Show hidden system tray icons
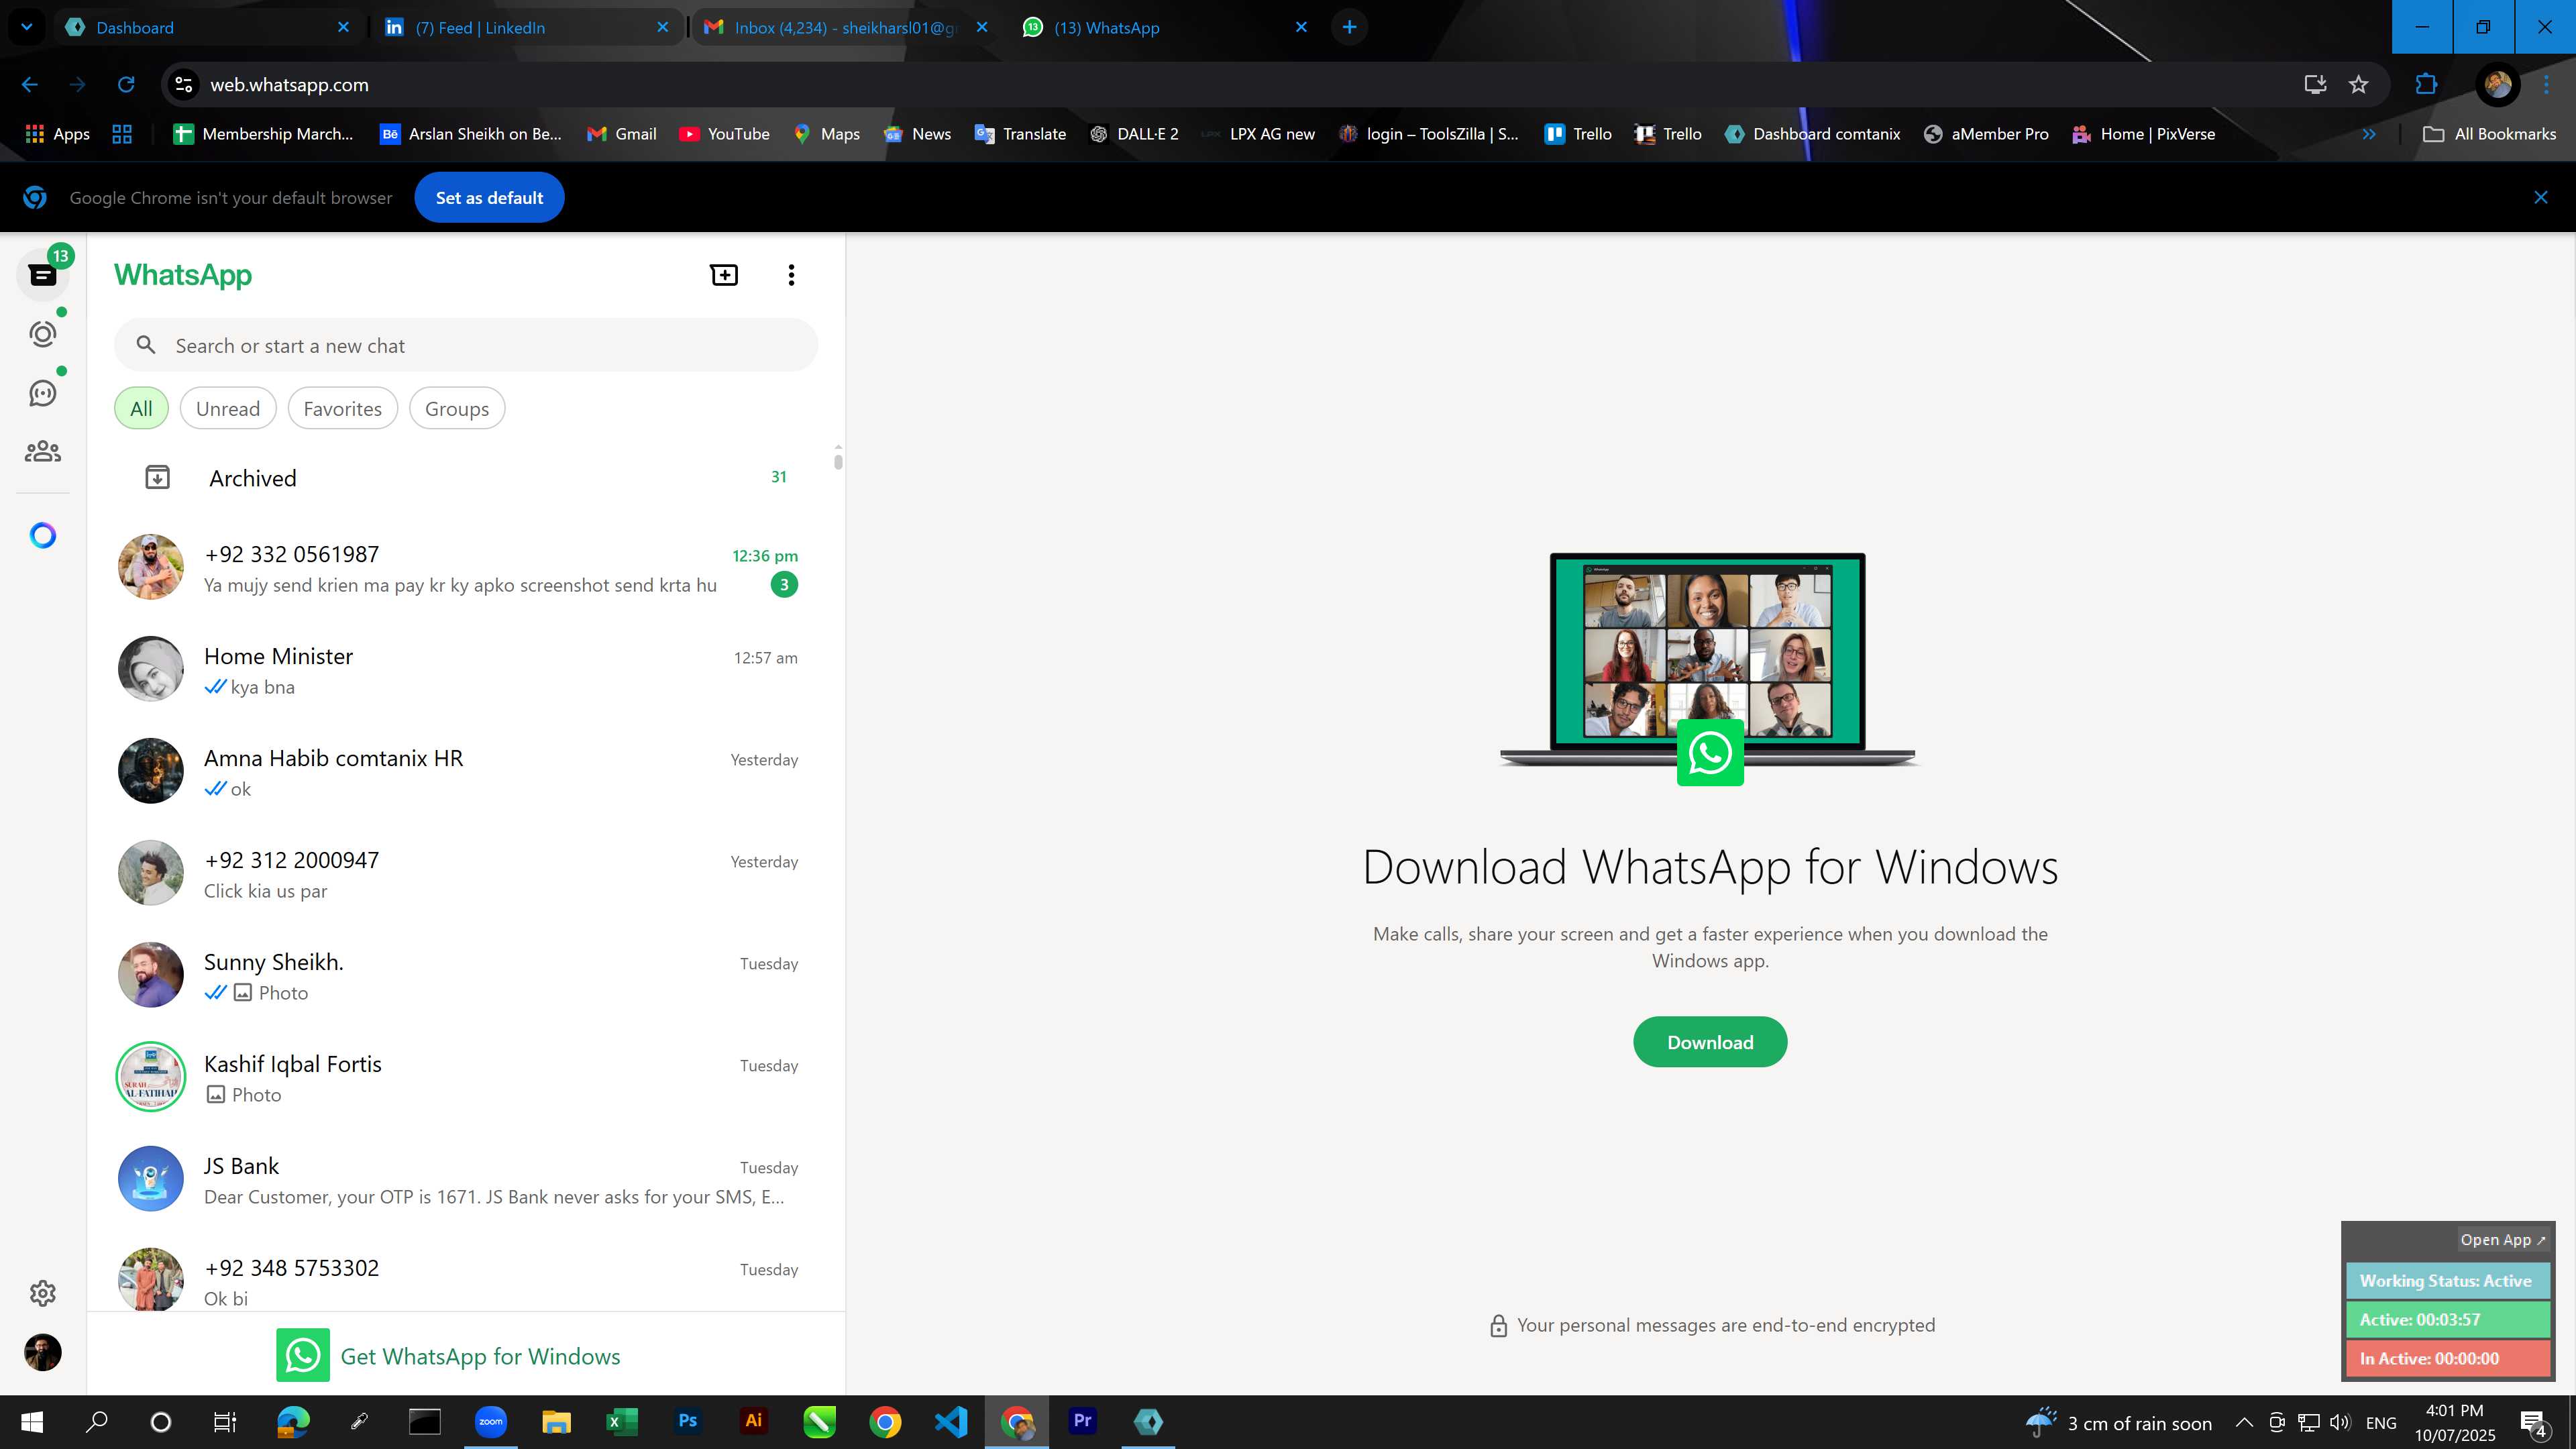 click(2243, 1422)
